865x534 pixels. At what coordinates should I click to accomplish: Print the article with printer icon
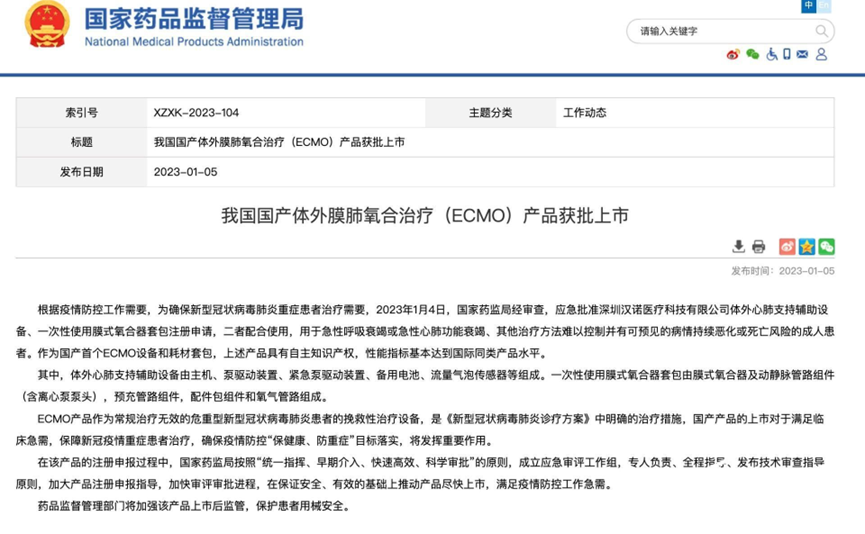coord(758,246)
